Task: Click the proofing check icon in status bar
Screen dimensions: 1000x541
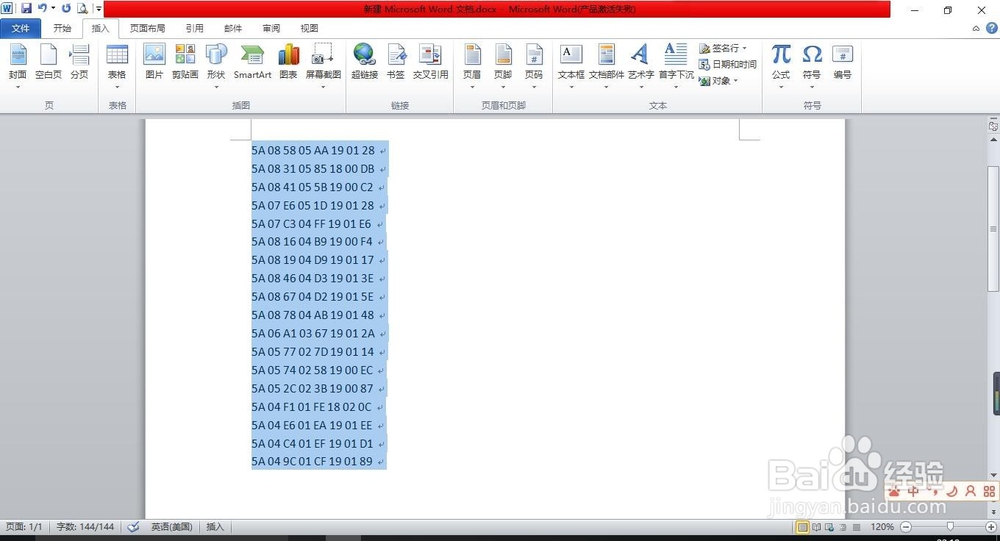Action: [x=133, y=527]
